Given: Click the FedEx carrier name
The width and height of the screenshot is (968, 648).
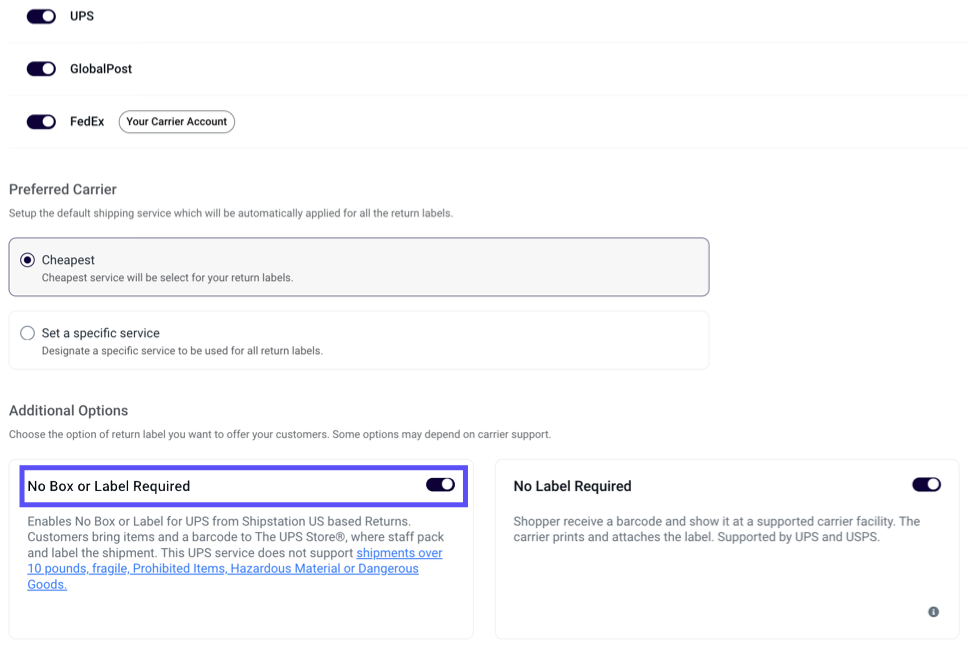Looking at the screenshot, I should 87,121.
